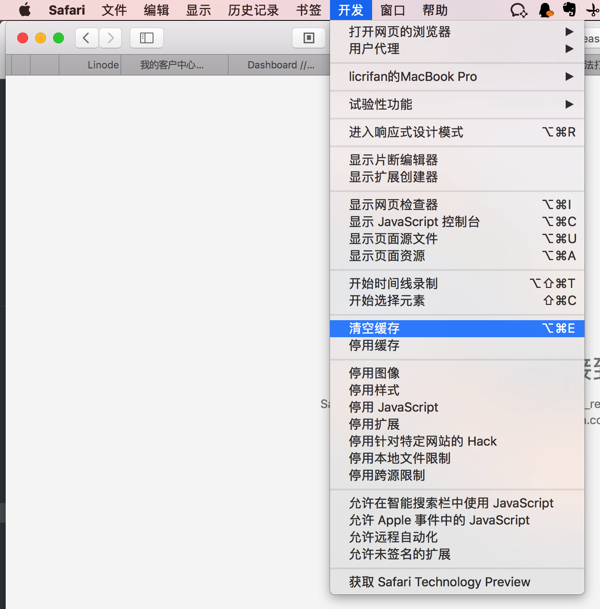Image resolution: width=600 pixels, height=609 pixels.
Task: Open the QQ penguin icon in the menu bar
Action: coord(546,10)
